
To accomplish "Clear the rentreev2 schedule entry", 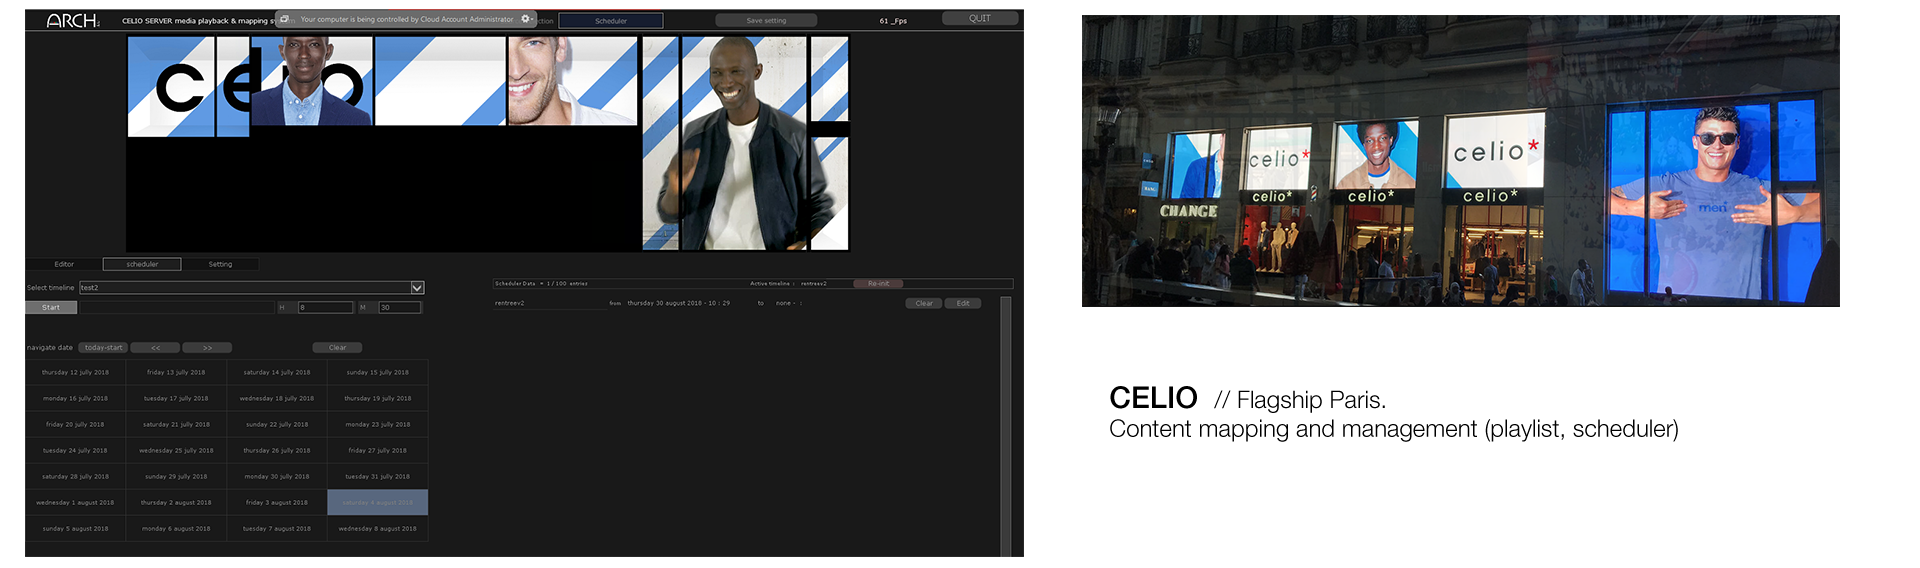I will [x=924, y=303].
